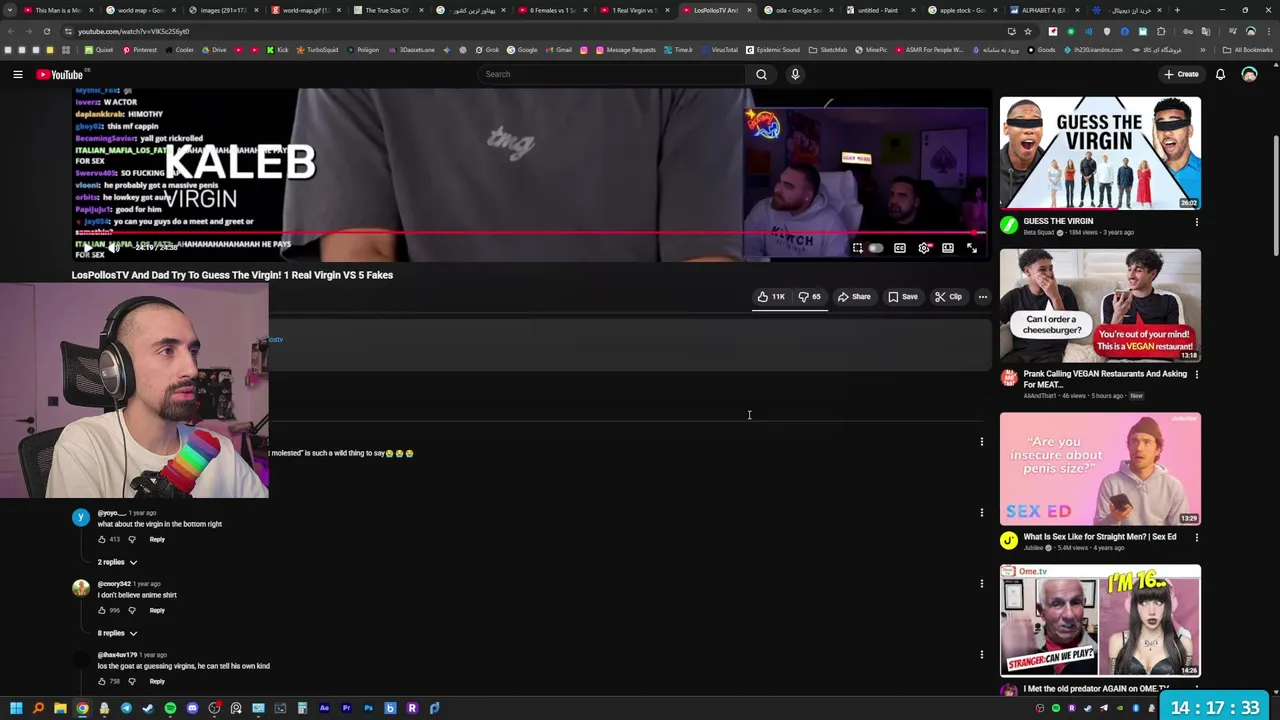The height and width of the screenshot is (720, 1280).
Task: Mute the video volume icon
Action: tap(113, 248)
